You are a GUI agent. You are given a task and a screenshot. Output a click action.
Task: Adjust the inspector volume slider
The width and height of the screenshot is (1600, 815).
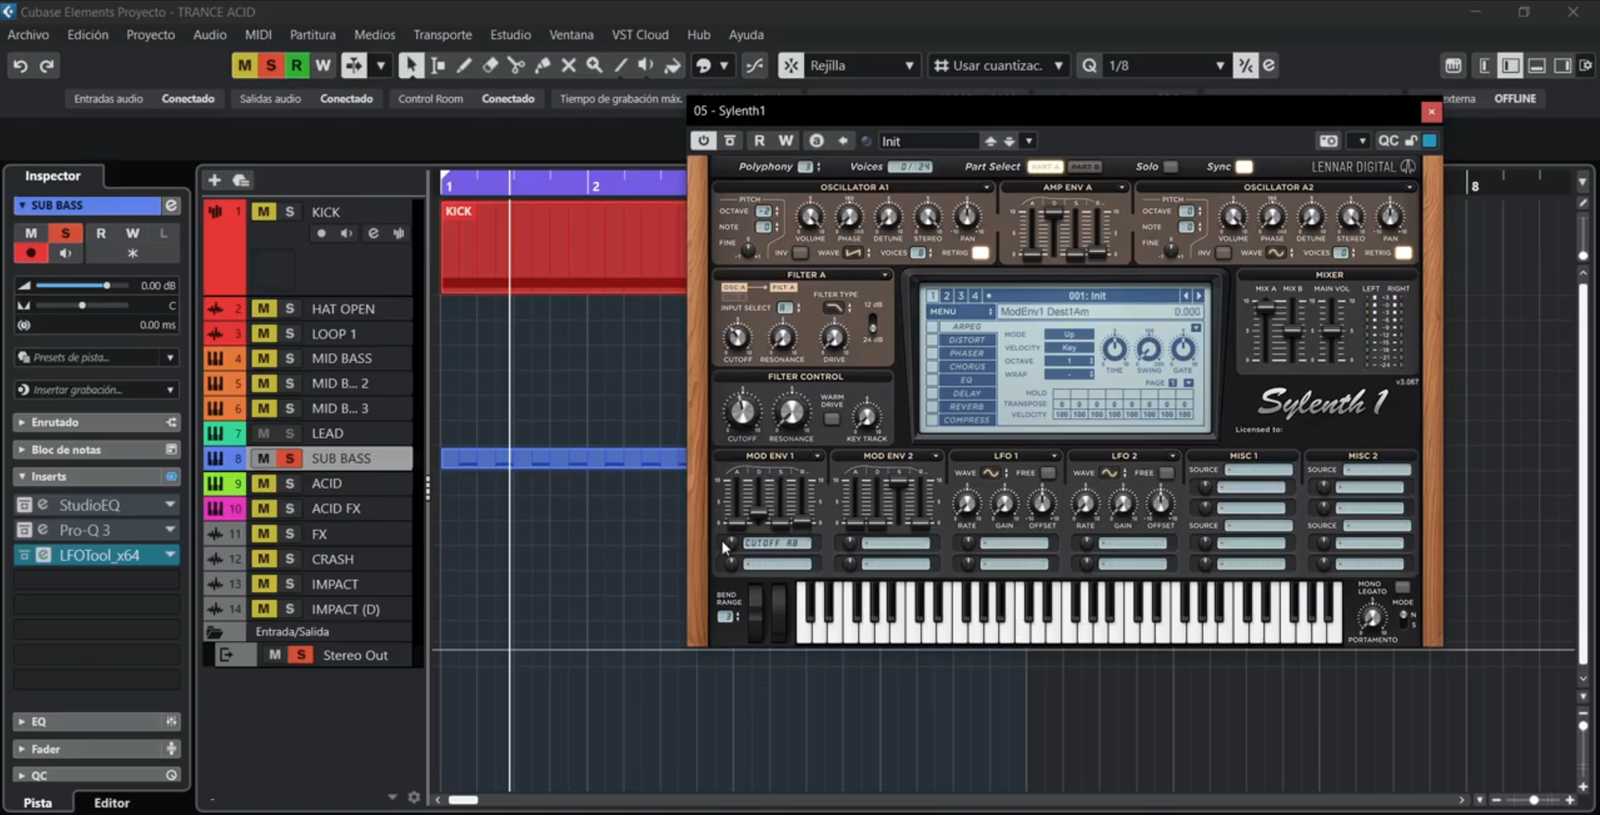[106, 286]
